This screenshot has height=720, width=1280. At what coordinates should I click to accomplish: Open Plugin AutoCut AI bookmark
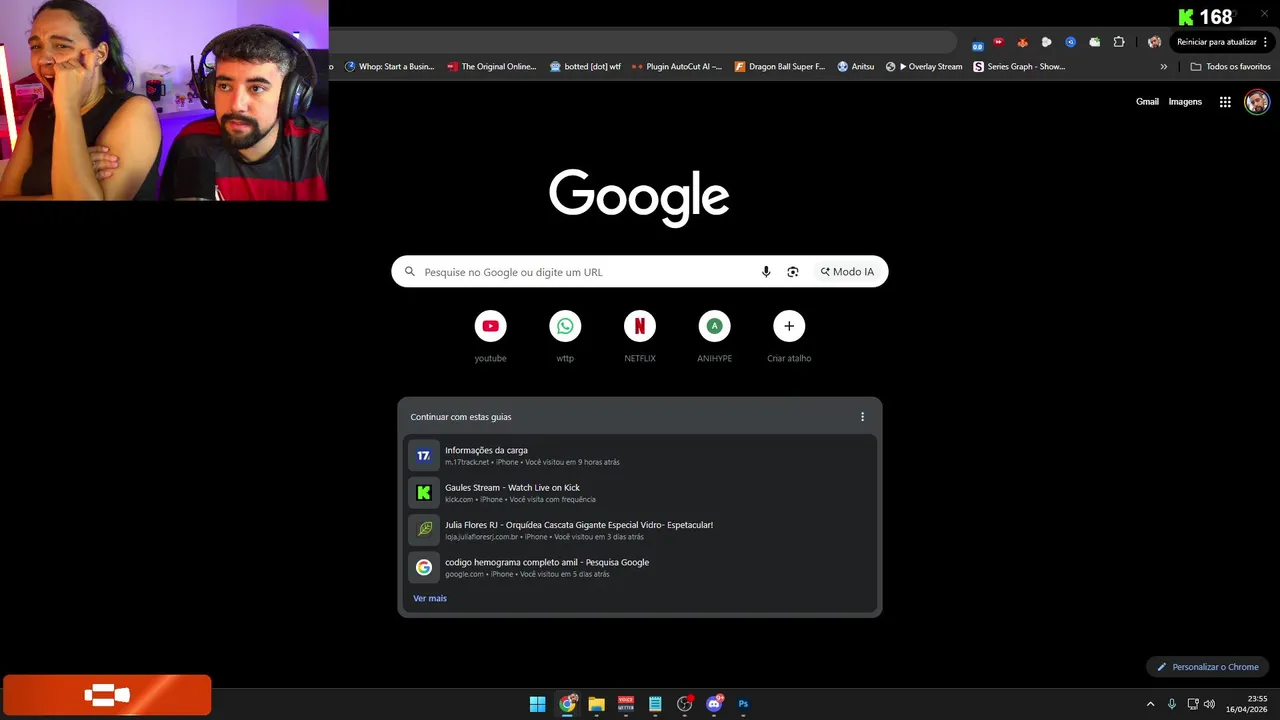click(x=677, y=67)
